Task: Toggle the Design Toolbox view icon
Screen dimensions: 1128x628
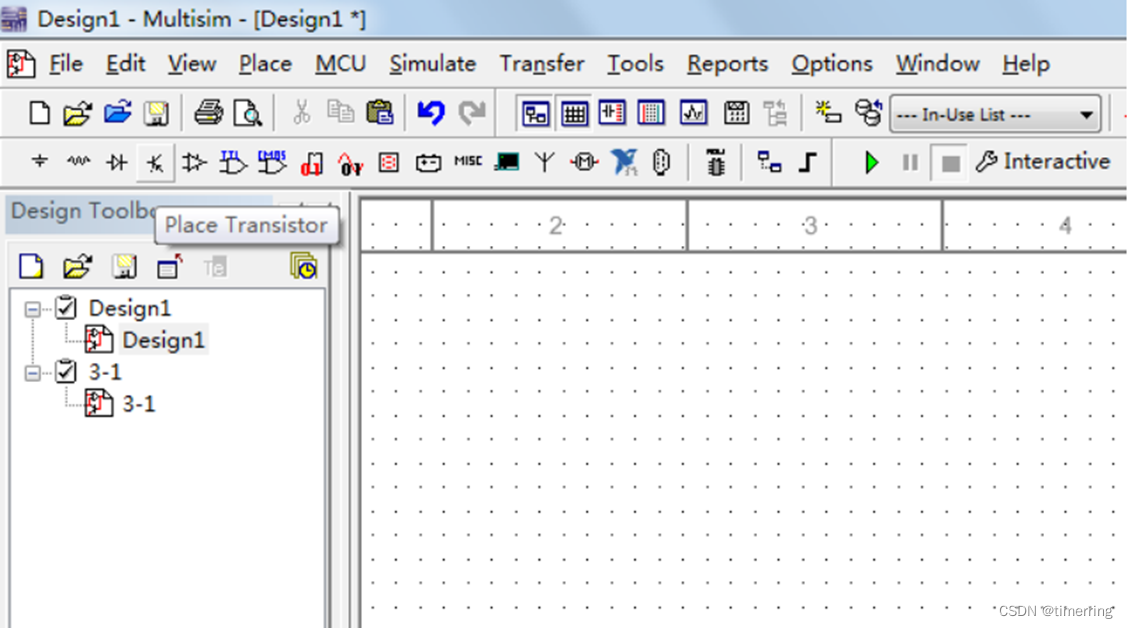Action: [535, 113]
